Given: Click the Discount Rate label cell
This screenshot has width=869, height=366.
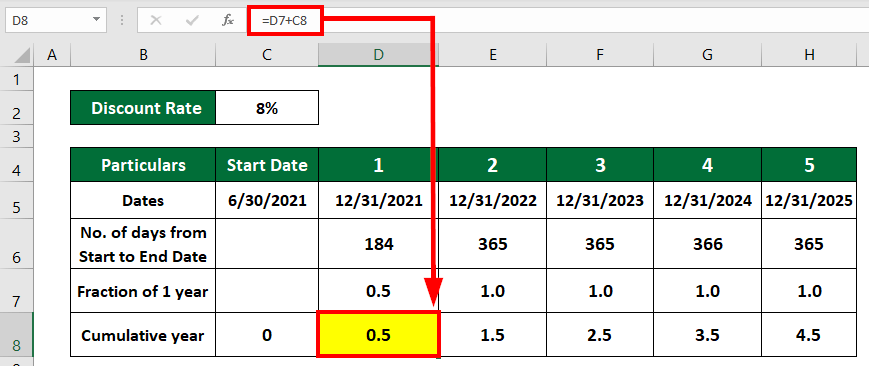Looking at the screenshot, I should coord(143,108).
